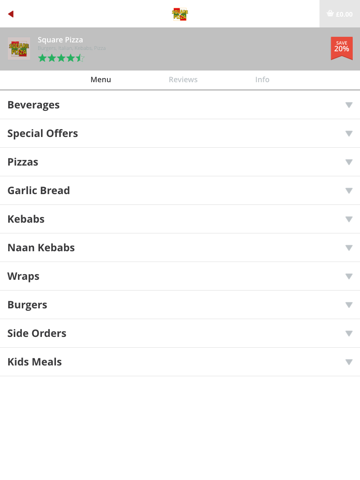Expand the Special Offers arrow

tap(349, 134)
